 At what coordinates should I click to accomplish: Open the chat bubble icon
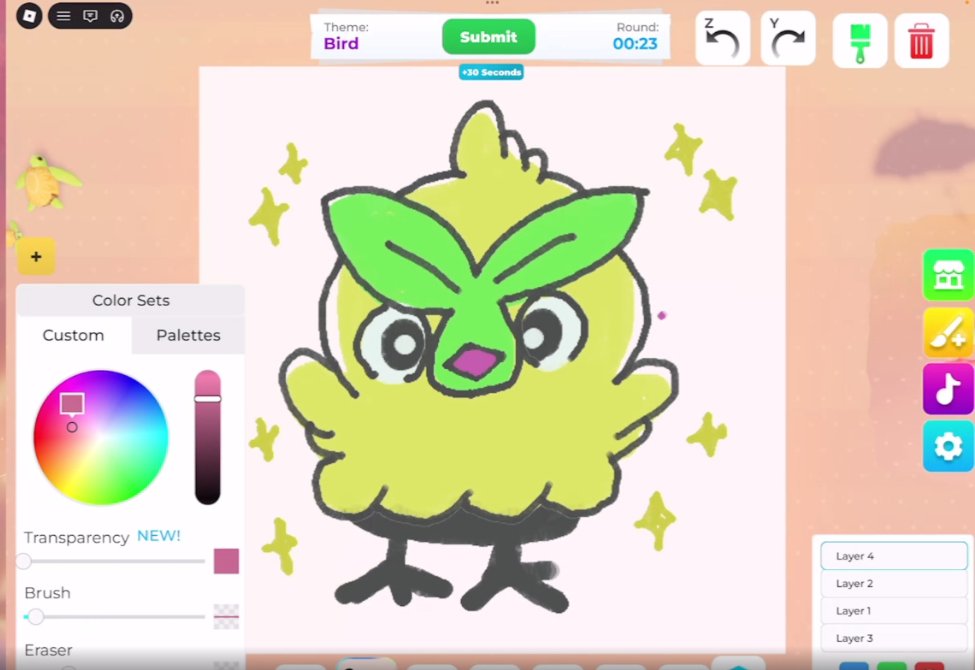click(90, 16)
